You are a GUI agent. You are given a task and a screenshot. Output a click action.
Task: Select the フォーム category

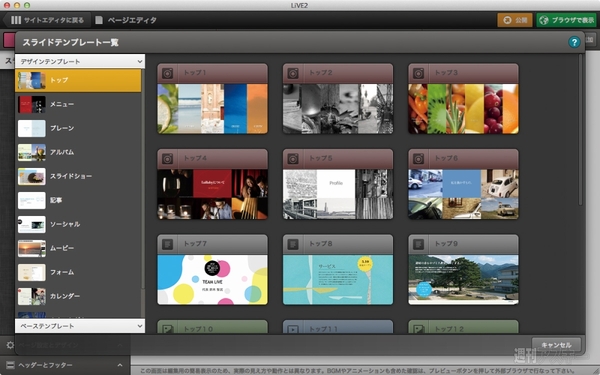pyautogui.click(x=78, y=272)
